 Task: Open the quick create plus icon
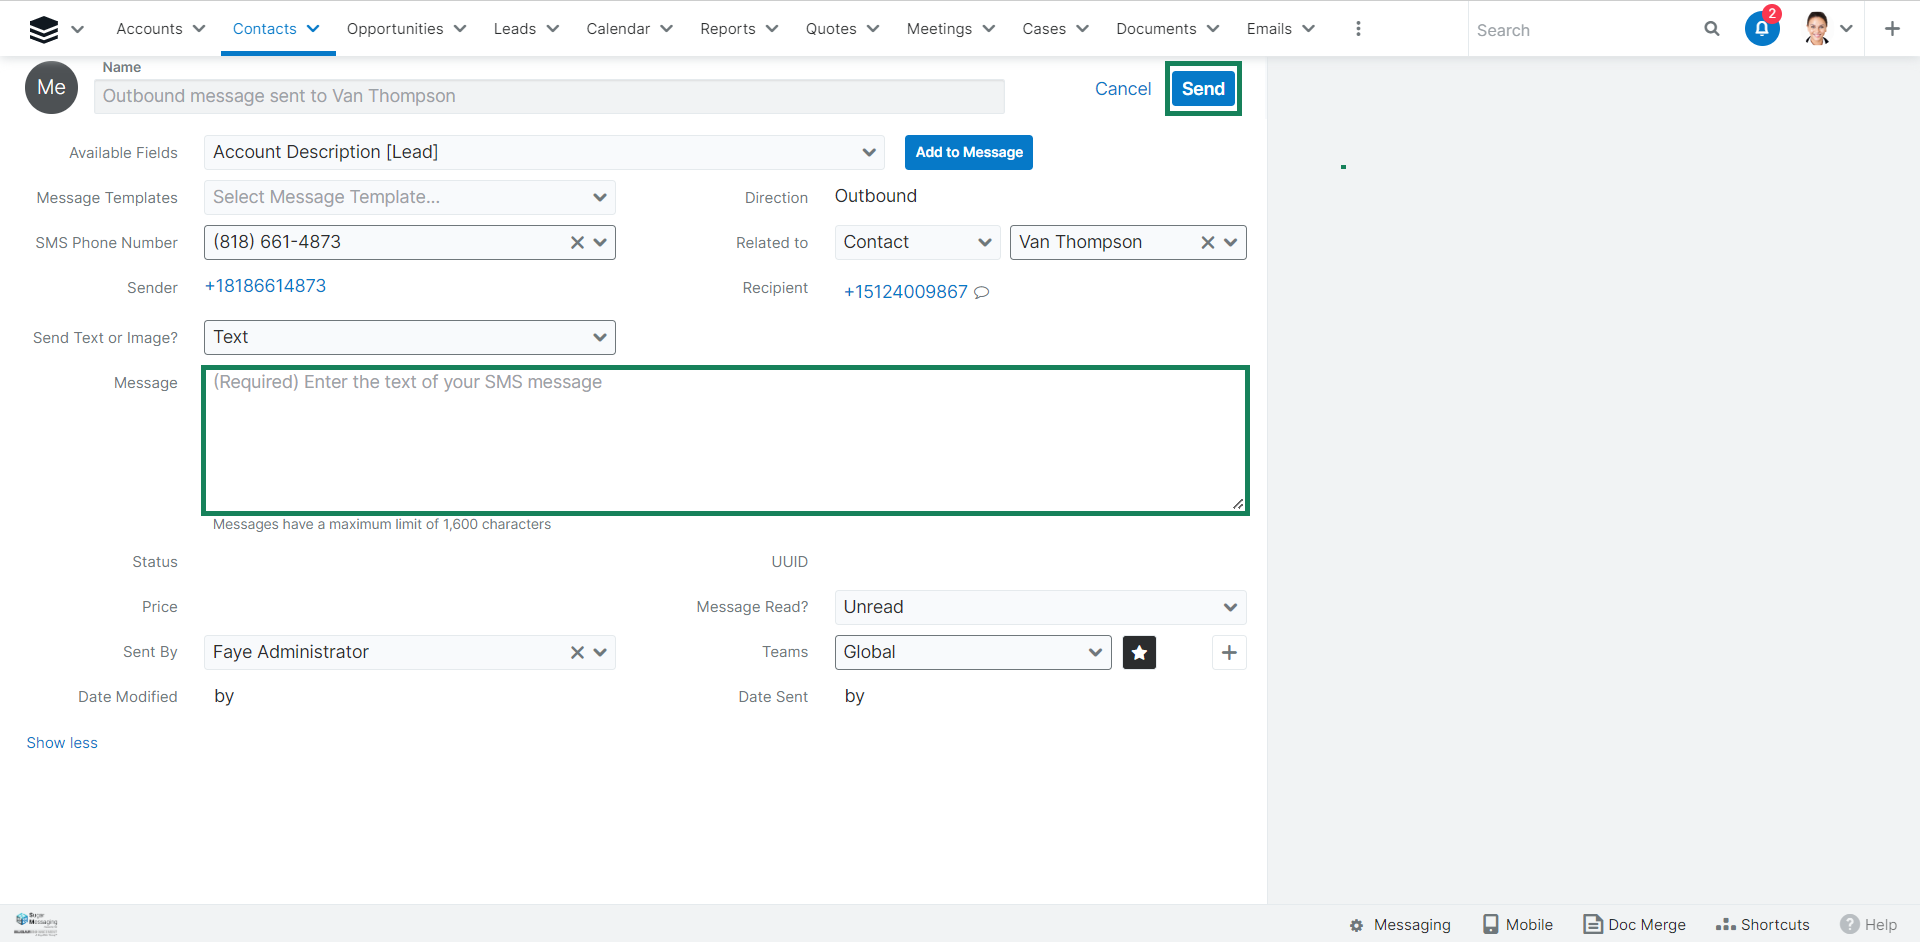point(1891,29)
